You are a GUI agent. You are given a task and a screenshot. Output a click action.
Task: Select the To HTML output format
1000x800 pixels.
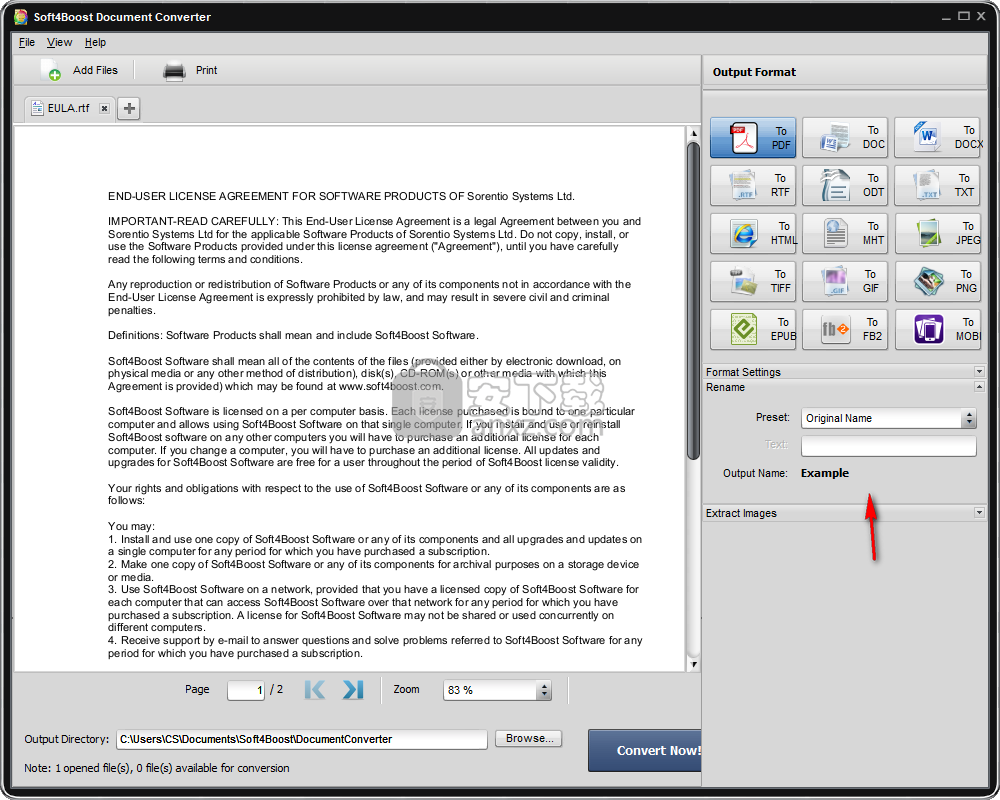pyautogui.click(x=753, y=233)
